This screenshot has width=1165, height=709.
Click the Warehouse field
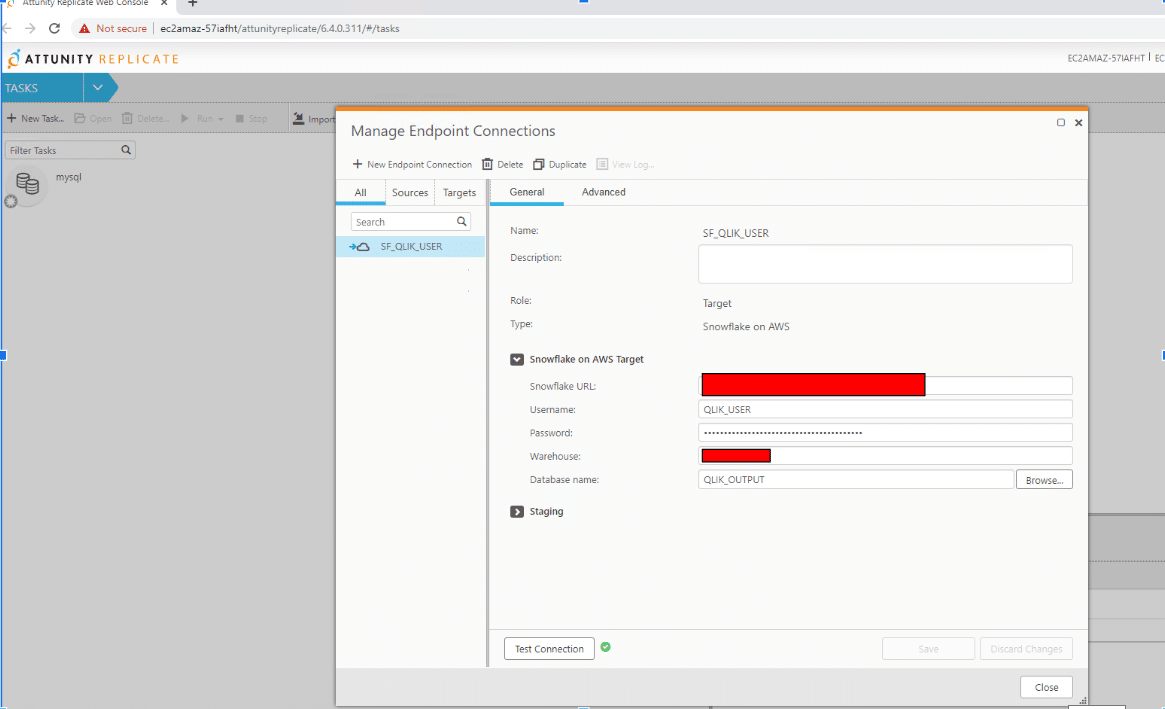(885, 456)
